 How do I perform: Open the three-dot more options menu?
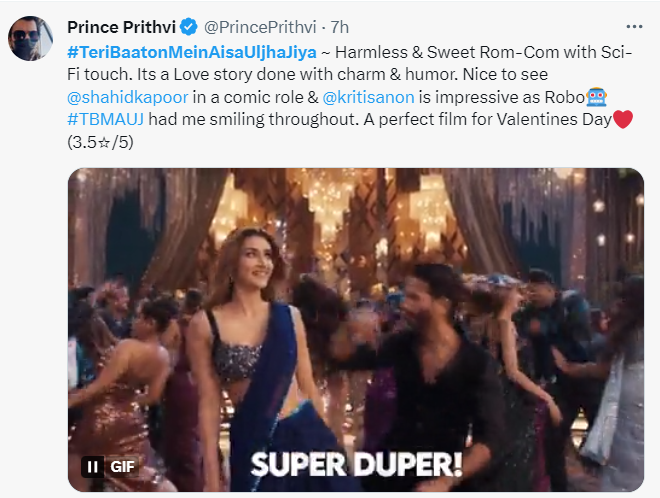click(x=634, y=25)
